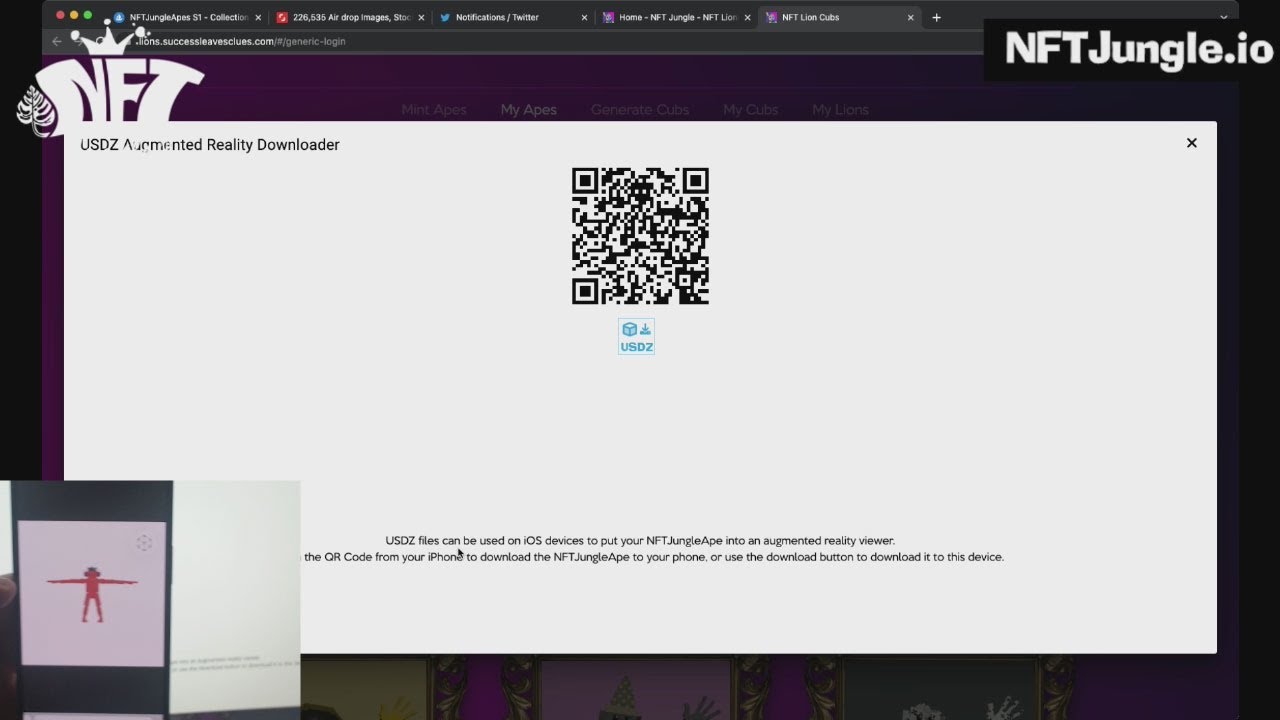Image resolution: width=1280 pixels, height=720 pixels.
Task: Close the Home - NFT Jungle tab
Action: click(x=747, y=17)
